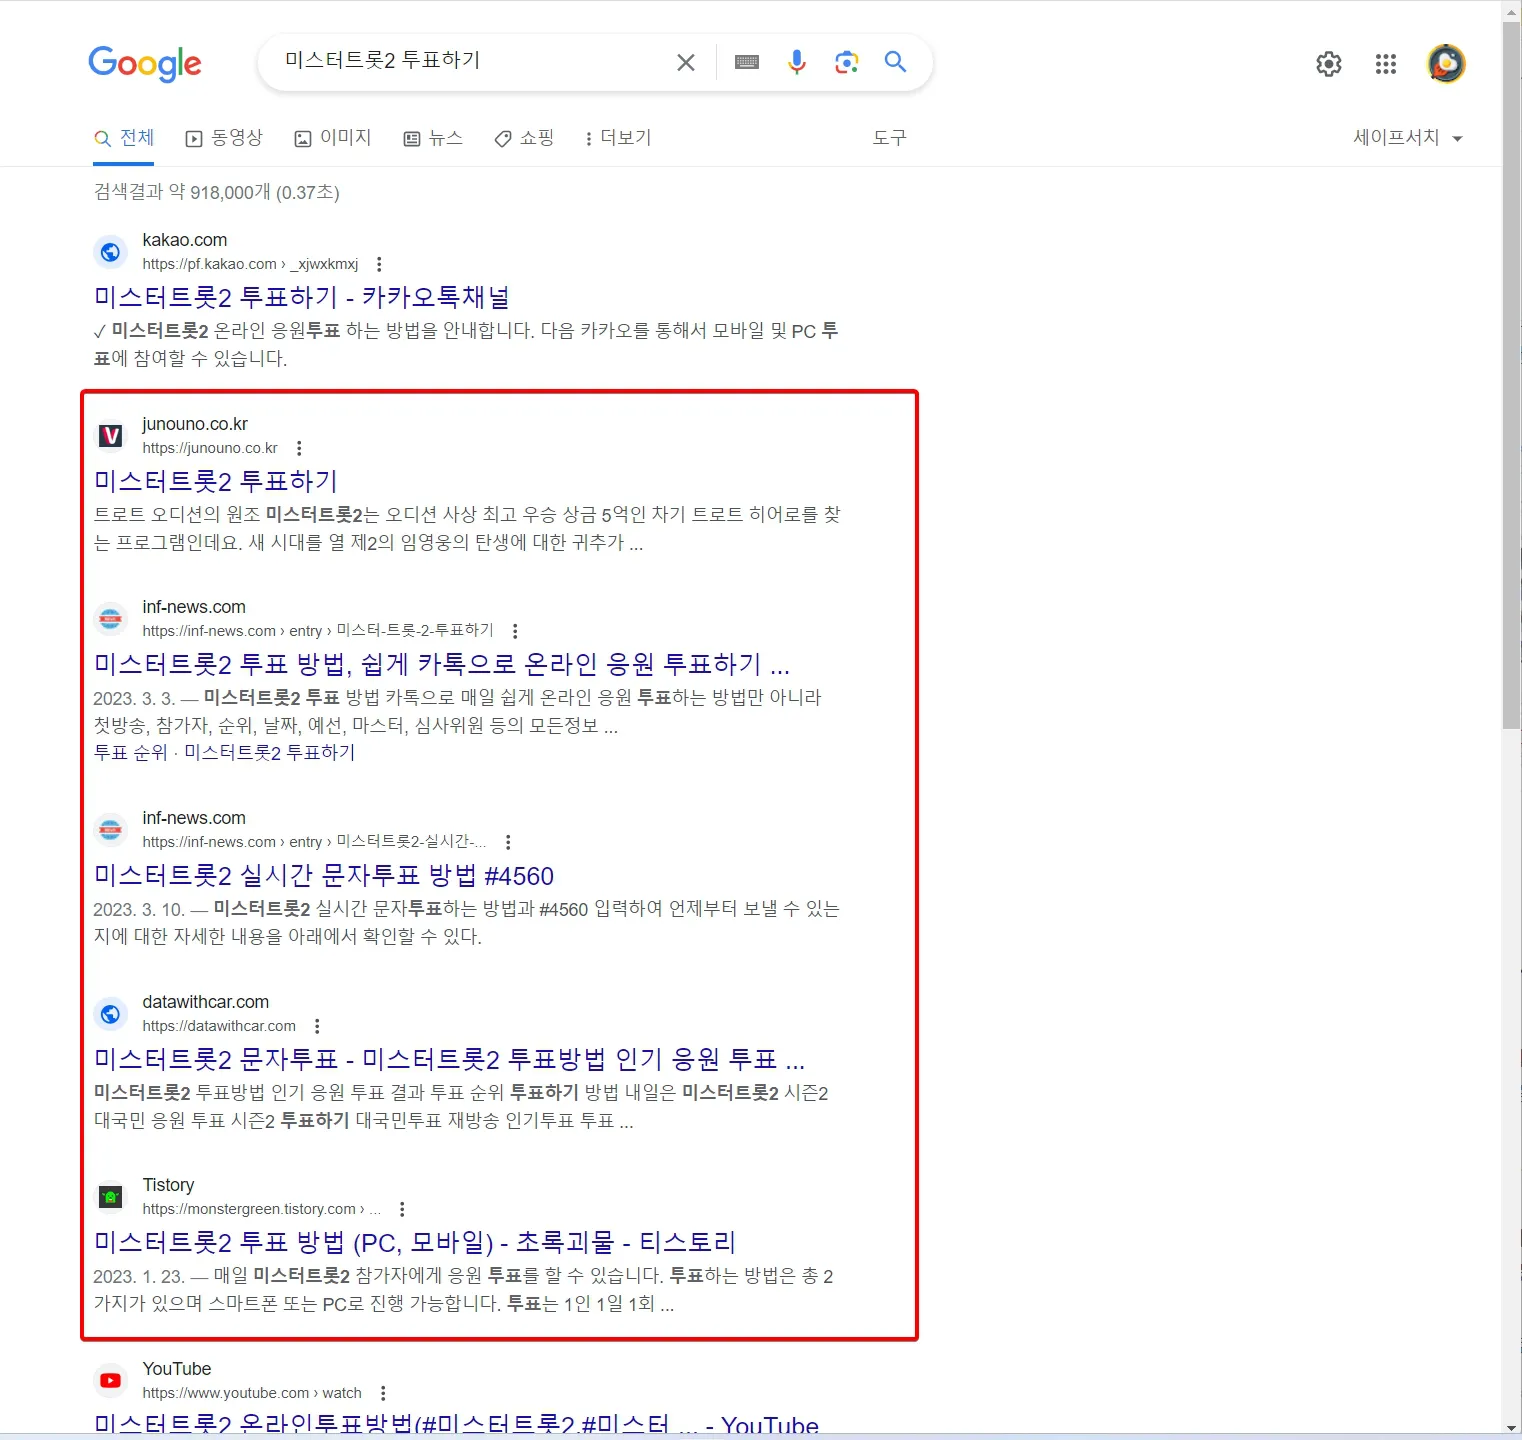
Task: Click the magnifier search button
Action: [896, 62]
